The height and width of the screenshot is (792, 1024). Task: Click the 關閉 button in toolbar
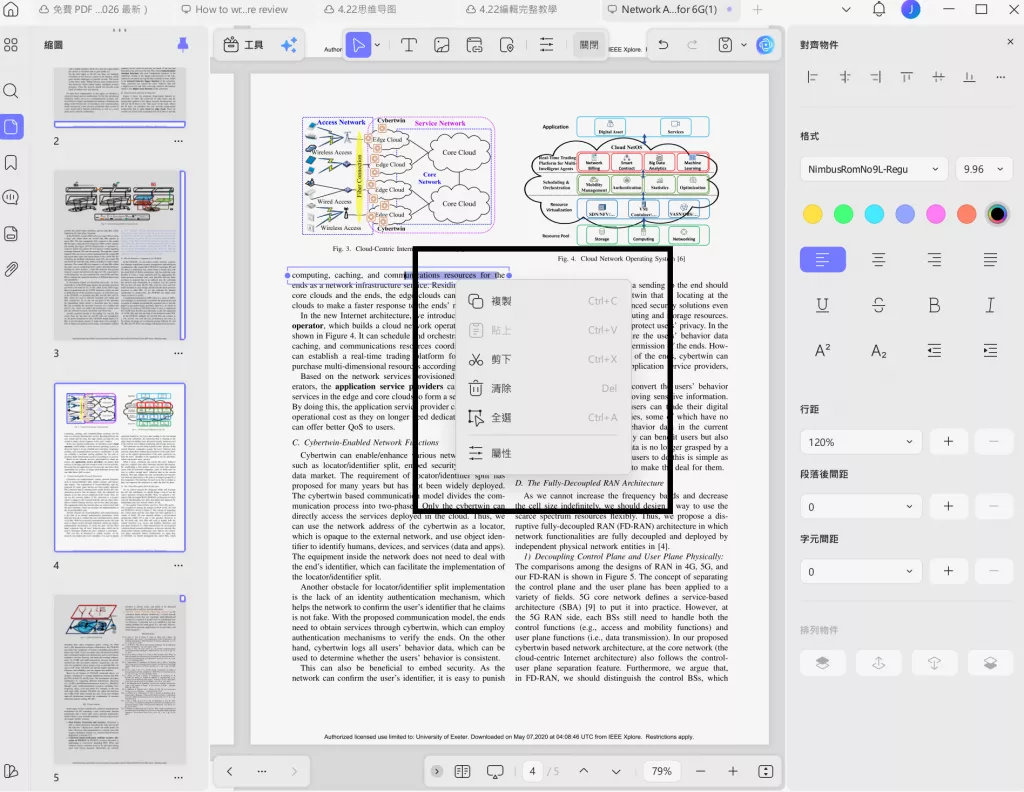point(590,45)
